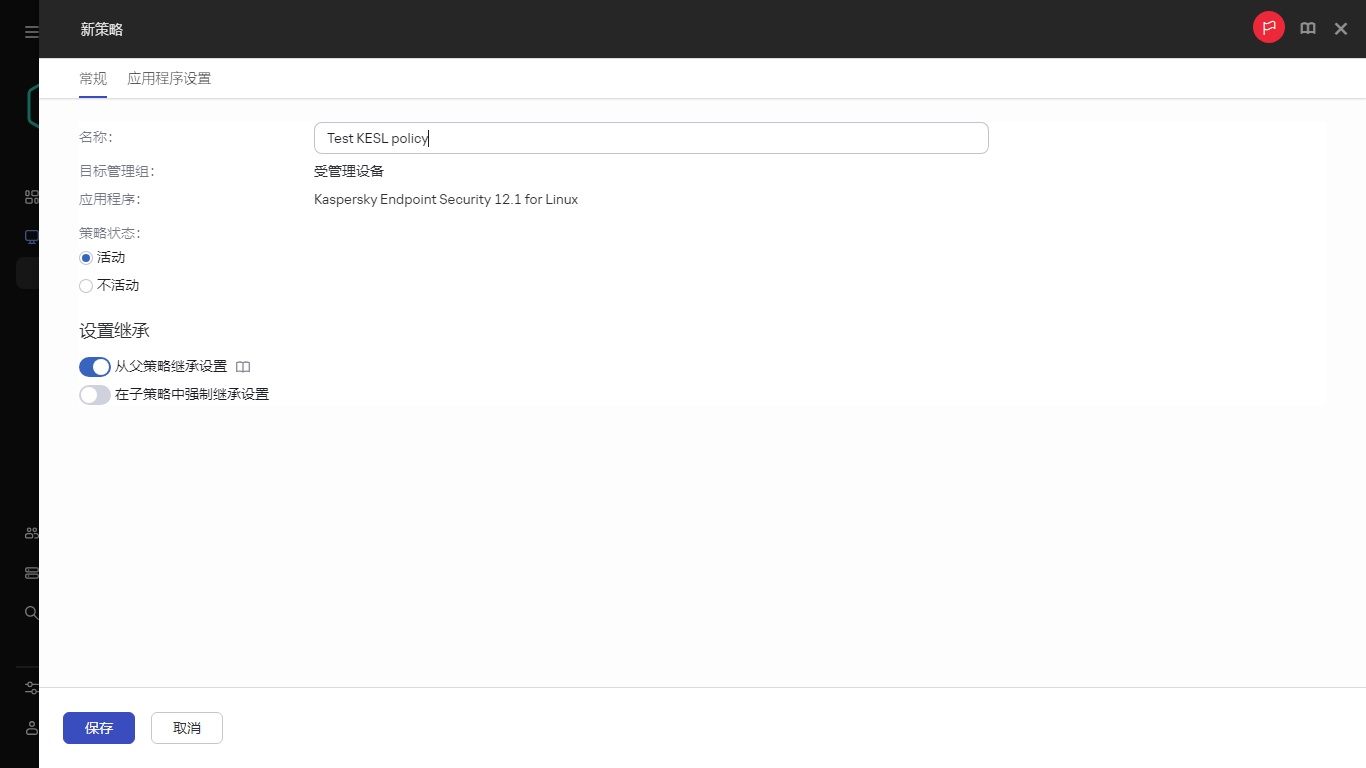Open the 常规 tab
Screen dimensions: 1366x768
pyautogui.click(x=92, y=77)
